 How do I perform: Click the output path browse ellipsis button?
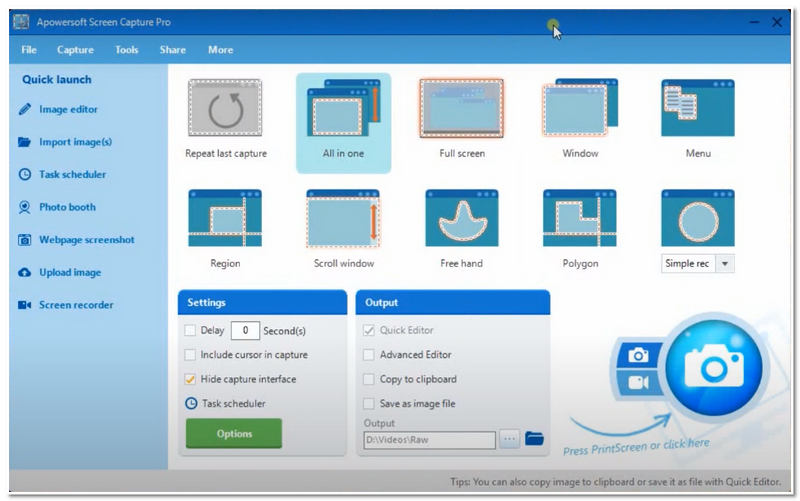(x=510, y=439)
